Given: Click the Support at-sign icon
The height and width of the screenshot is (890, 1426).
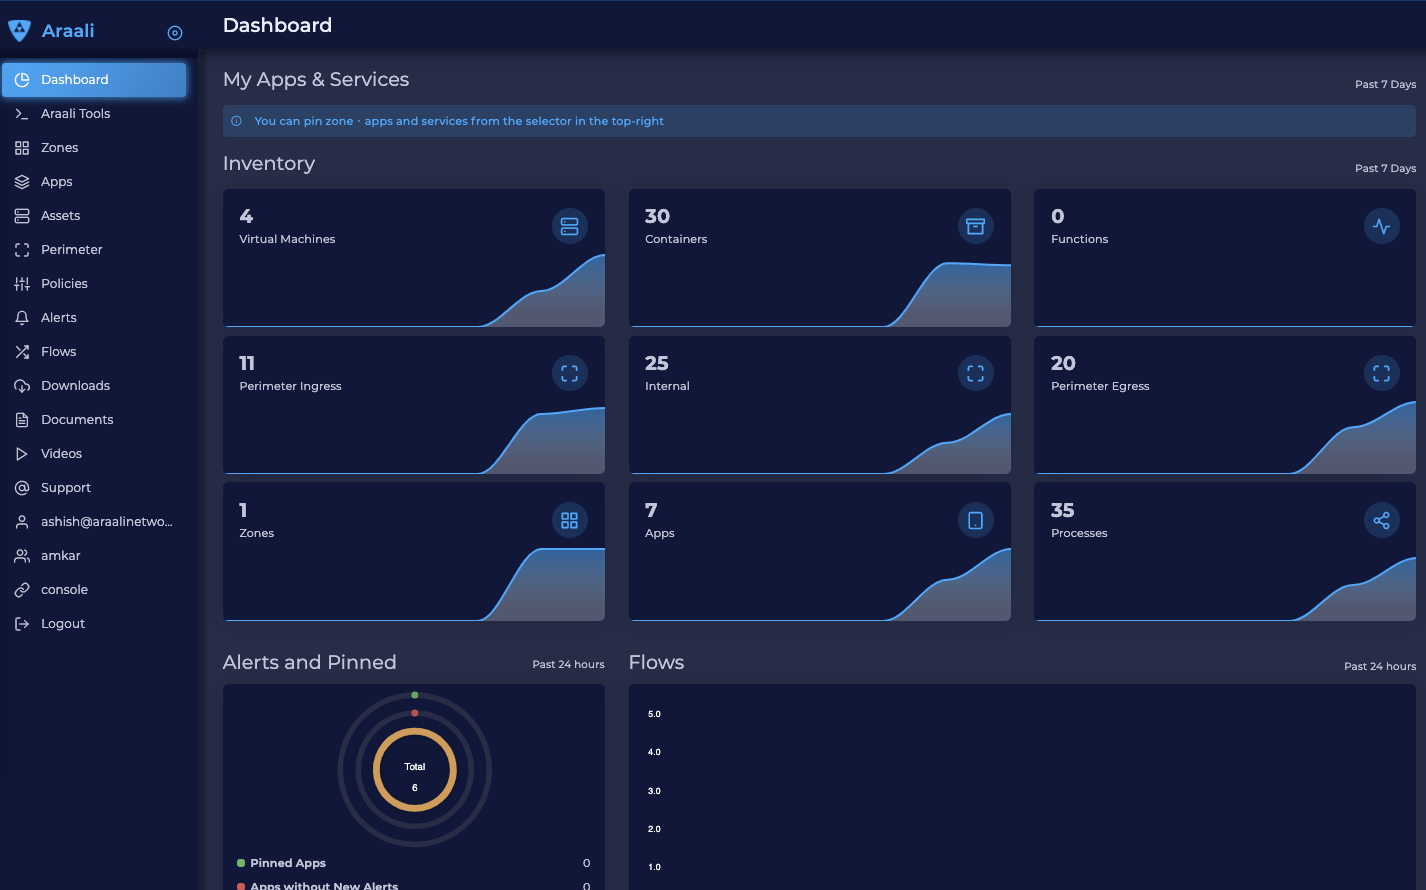Looking at the screenshot, I should tap(22, 488).
